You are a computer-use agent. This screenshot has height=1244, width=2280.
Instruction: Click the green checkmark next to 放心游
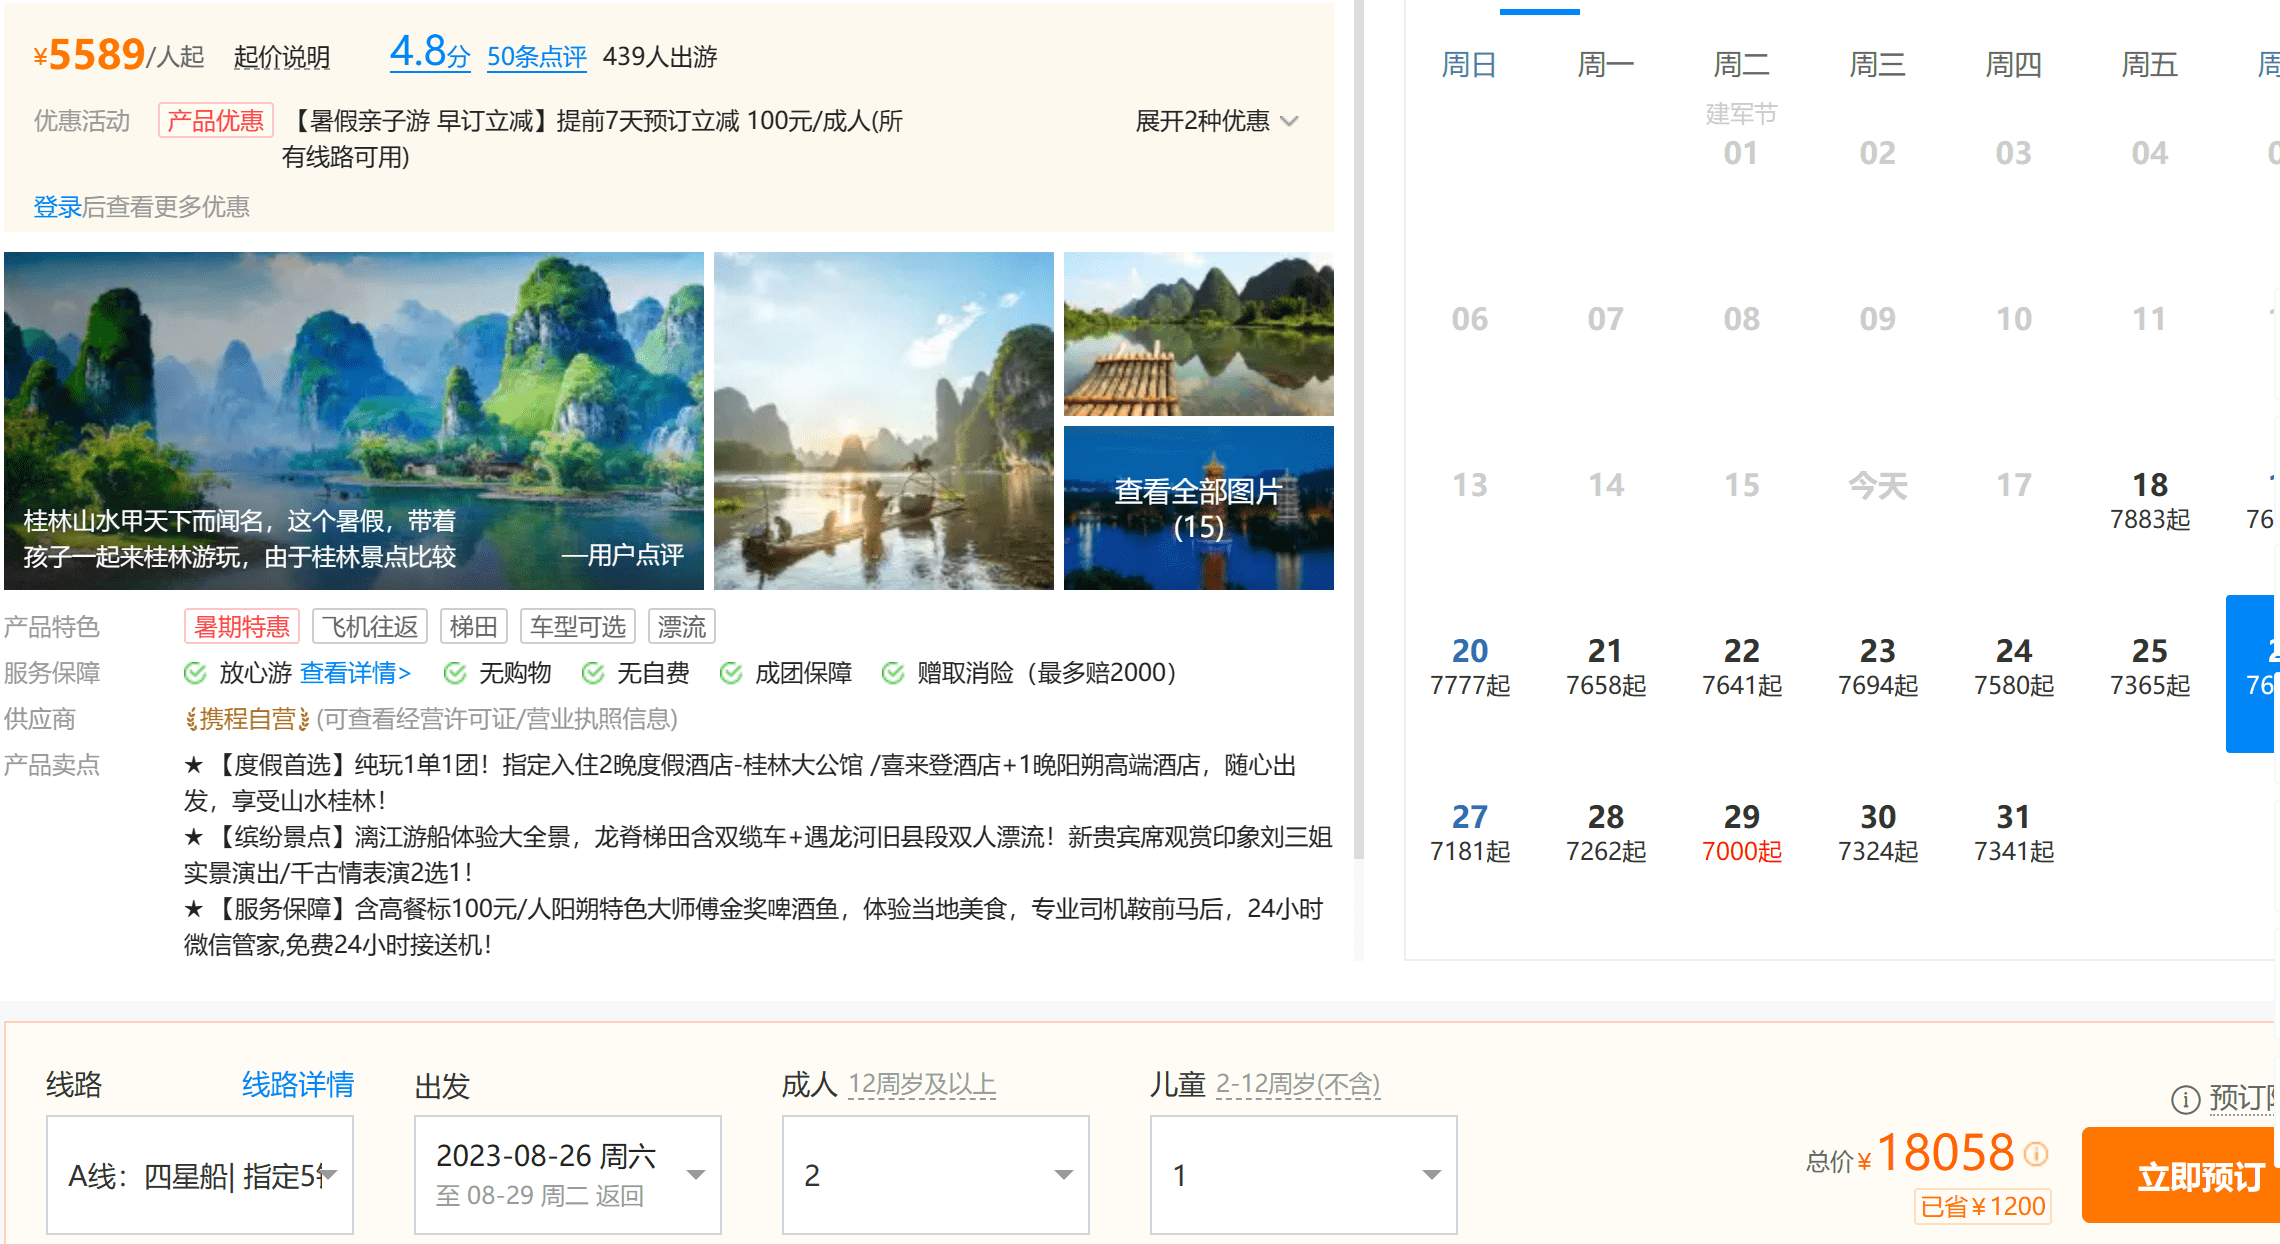195,673
